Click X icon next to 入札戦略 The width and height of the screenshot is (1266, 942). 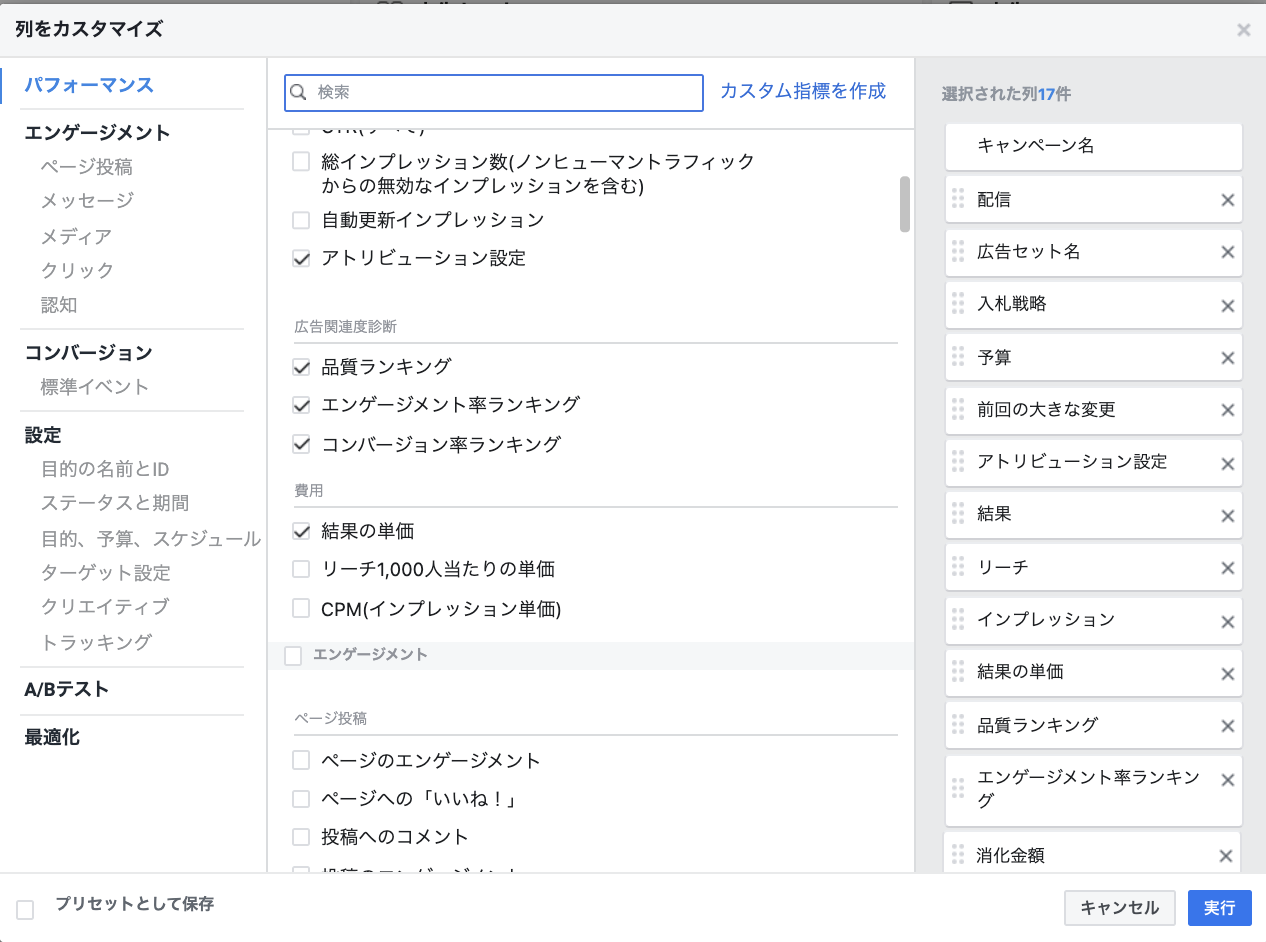[1227, 305]
